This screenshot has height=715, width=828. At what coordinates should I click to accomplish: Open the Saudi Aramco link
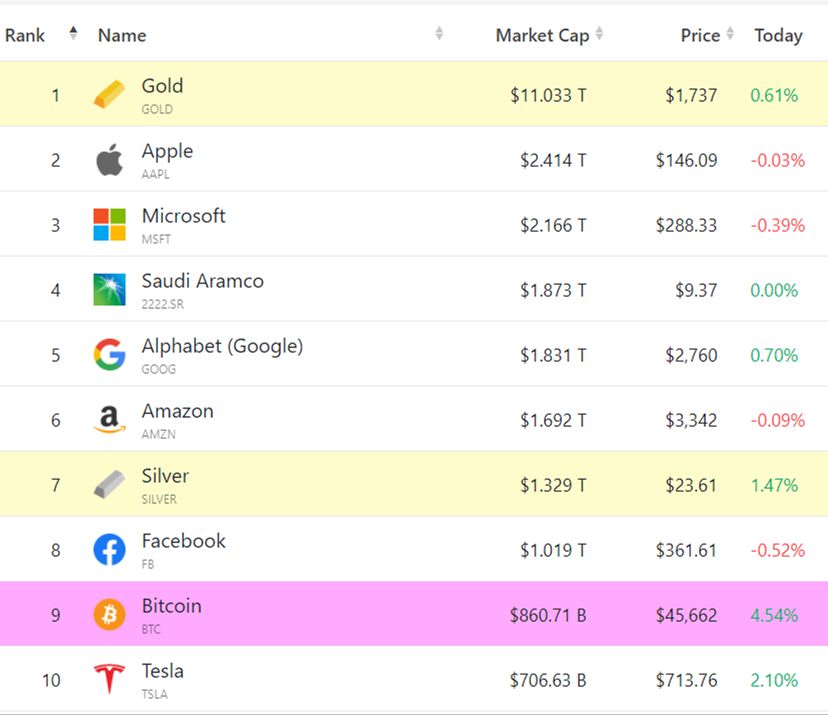pyautogui.click(x=203, y=281)
